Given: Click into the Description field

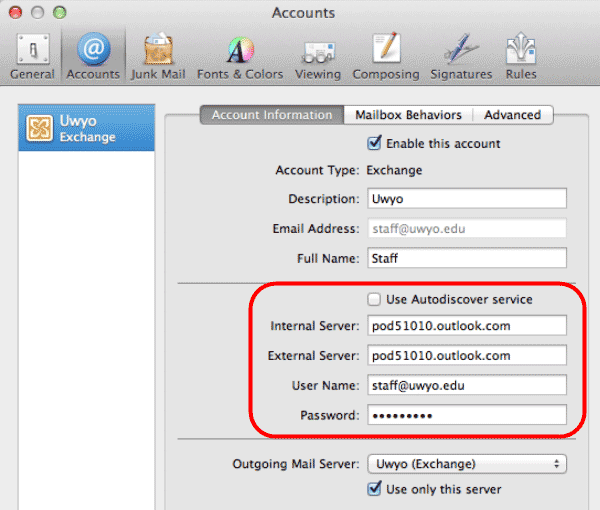Looking at the screenshot, I should pyautogui.click(x=467, y=198).
